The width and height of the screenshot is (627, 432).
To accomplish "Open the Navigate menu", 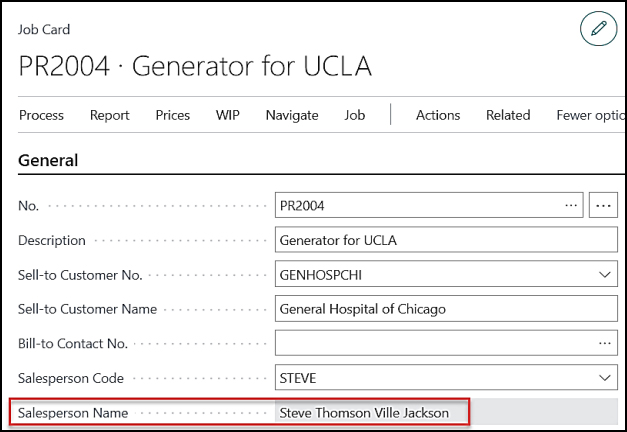I will pyautogui.click(x=292, y=115).
